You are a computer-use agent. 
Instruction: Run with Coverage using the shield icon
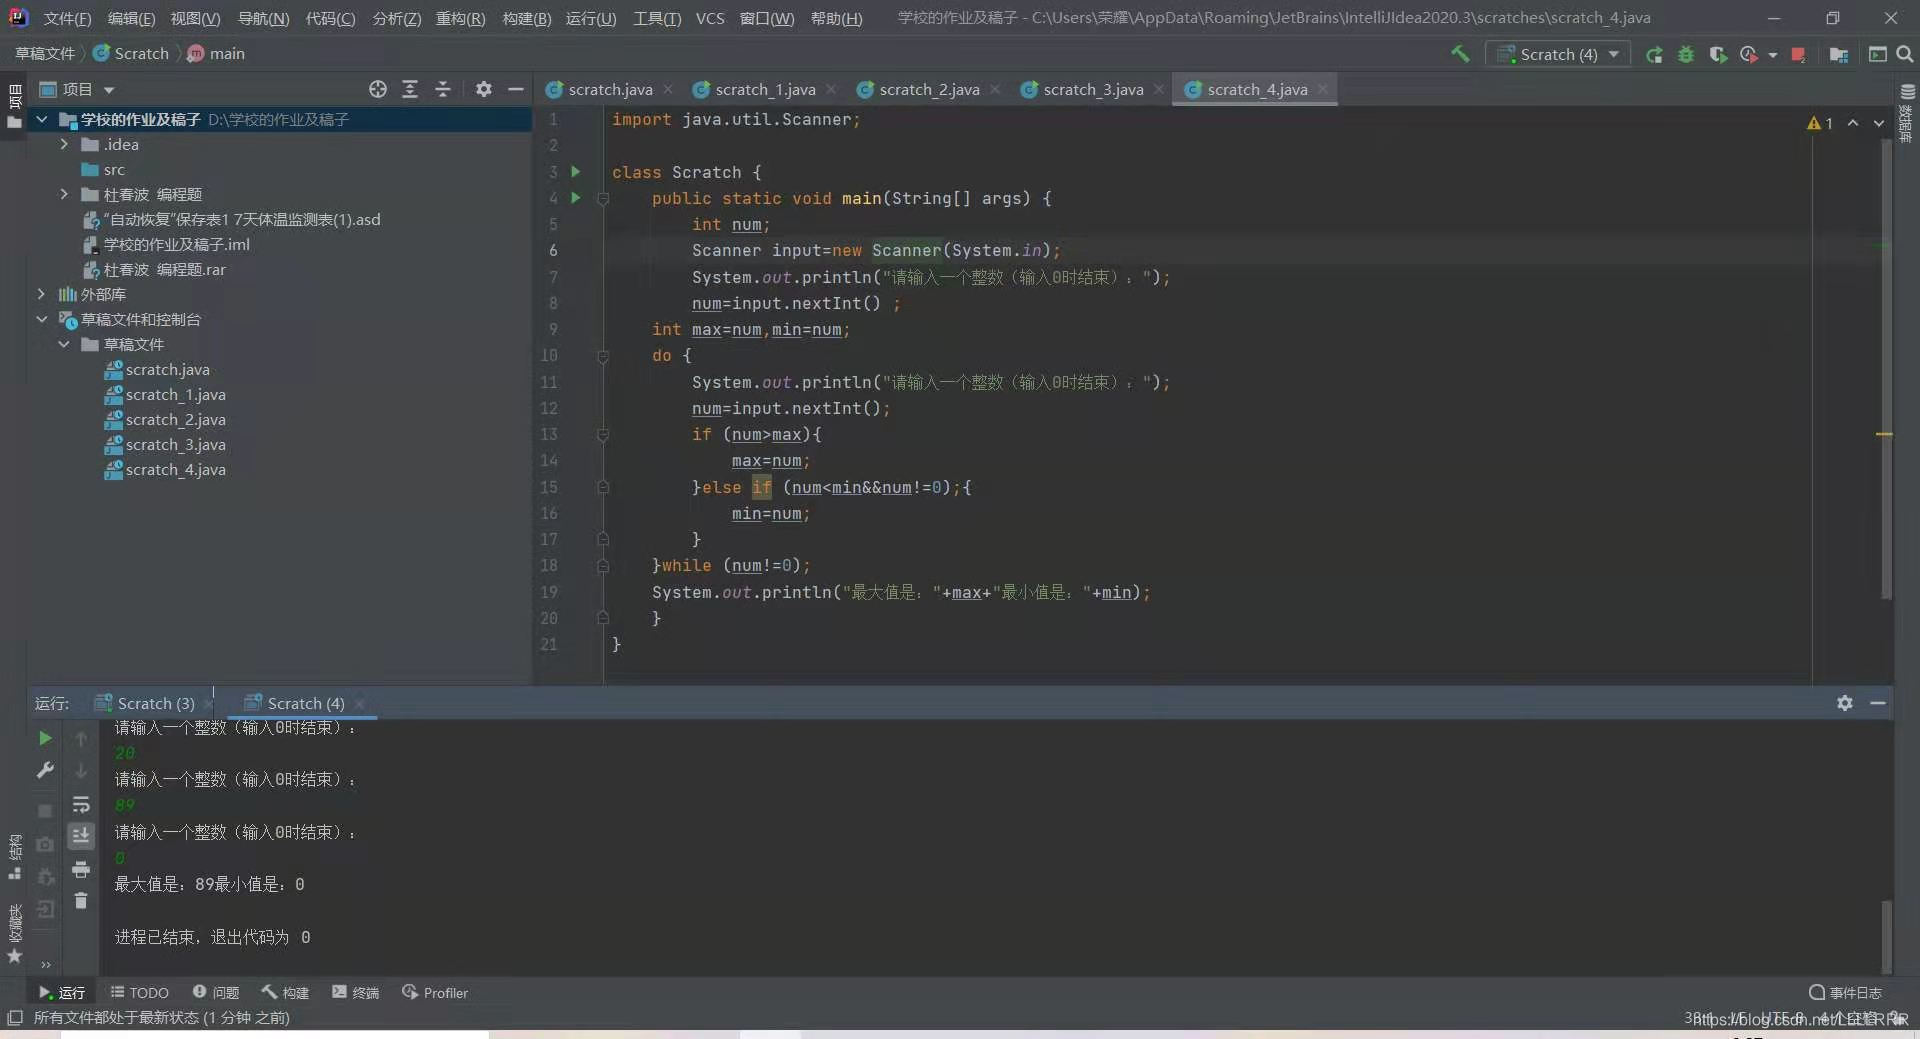click(1718, 54)
